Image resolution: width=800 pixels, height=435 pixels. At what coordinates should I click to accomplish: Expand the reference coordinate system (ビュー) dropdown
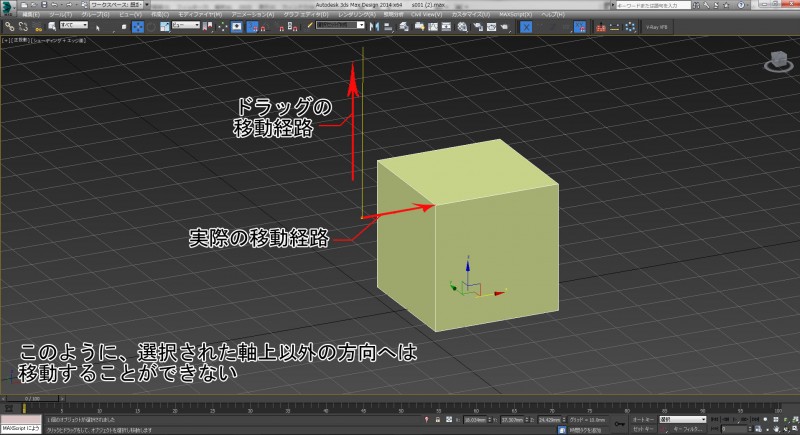point(184,27)
